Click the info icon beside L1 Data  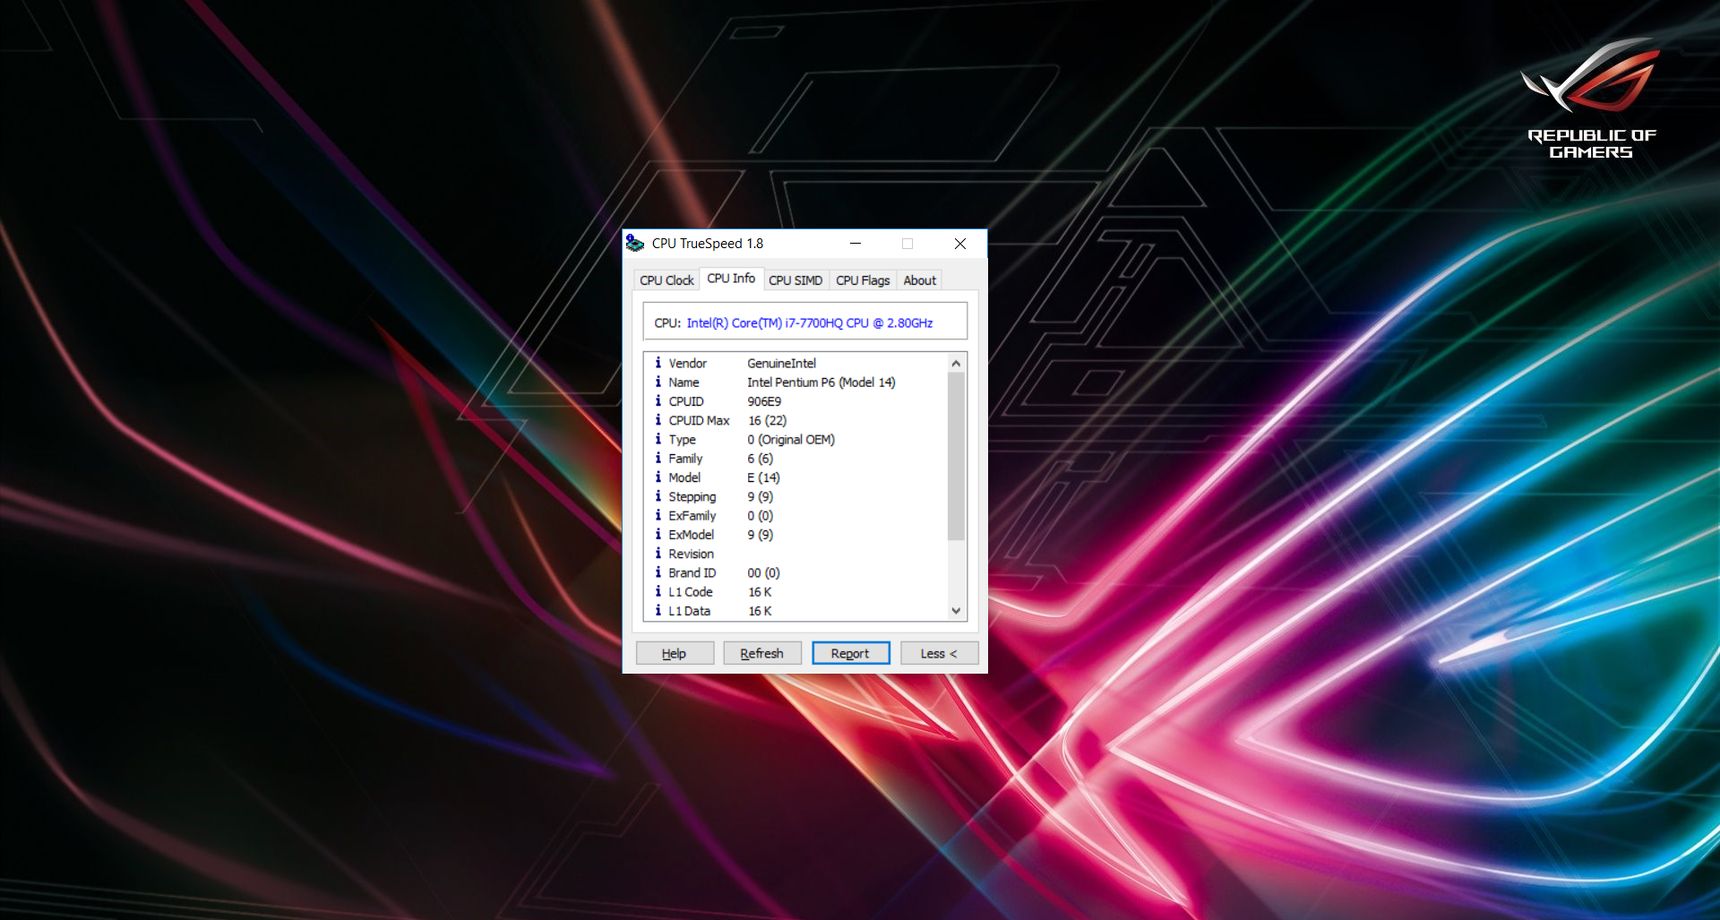point(658,610)
